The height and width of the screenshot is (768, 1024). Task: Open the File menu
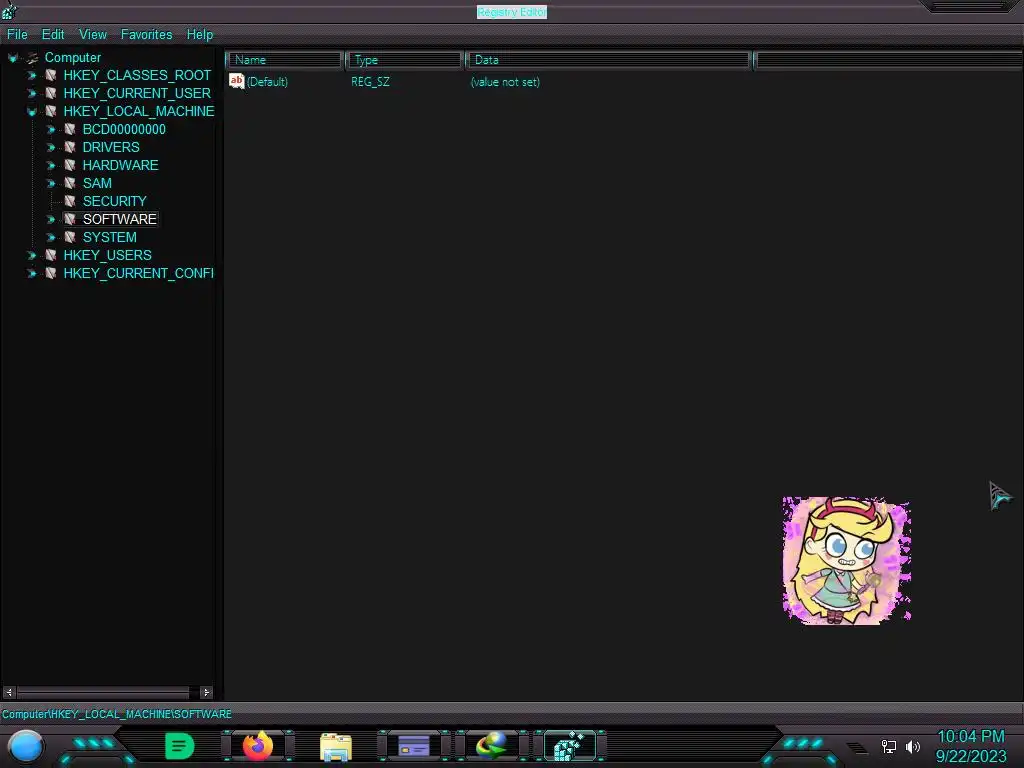pyautogui.click(x=17, y=35)
